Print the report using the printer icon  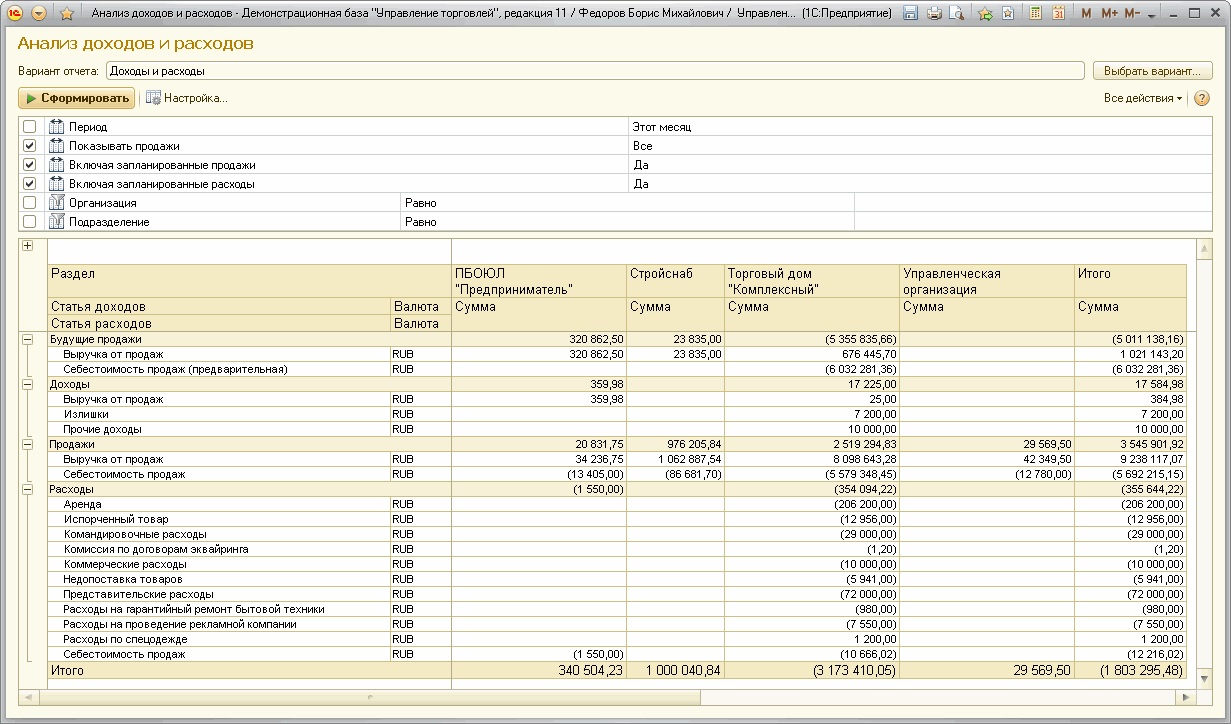tap(934, 14)
